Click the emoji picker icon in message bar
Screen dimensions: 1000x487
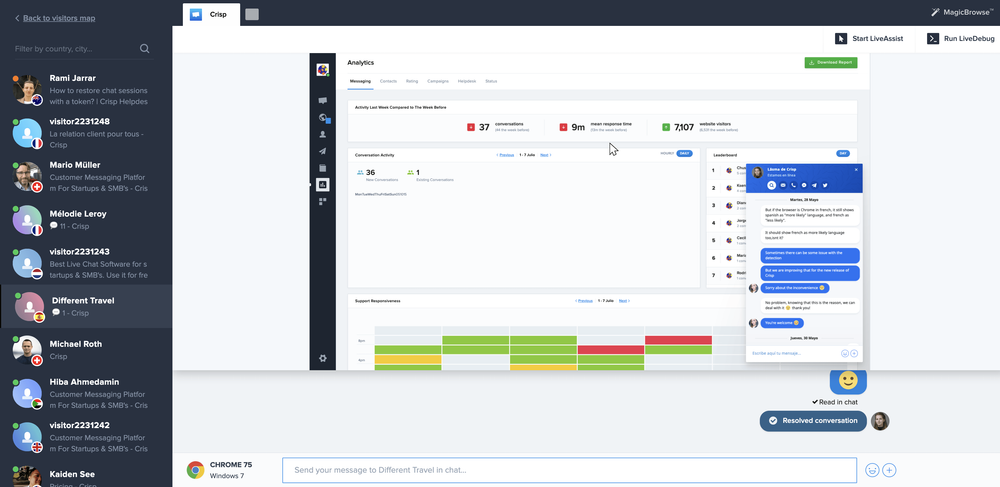(x=872, y=470)
